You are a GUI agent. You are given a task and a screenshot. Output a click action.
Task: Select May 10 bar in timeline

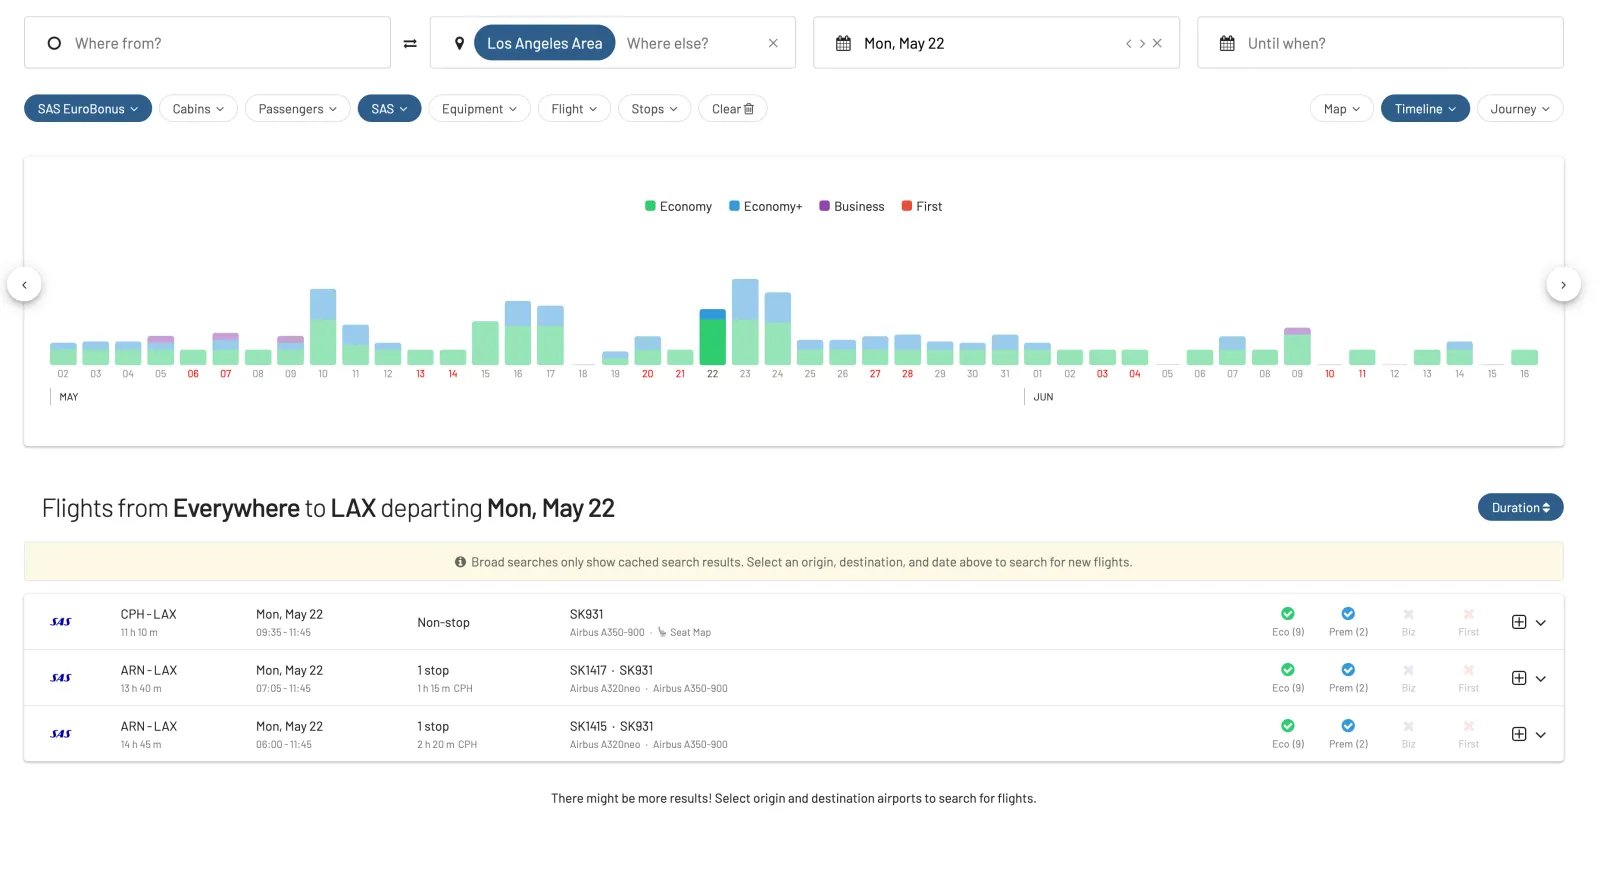click(323, 327)
